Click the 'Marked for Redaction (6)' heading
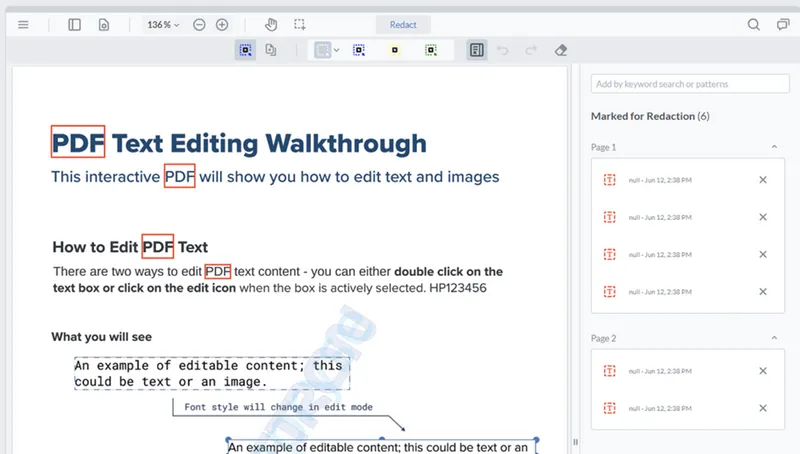The image size is (800, 454). (650, 116)
